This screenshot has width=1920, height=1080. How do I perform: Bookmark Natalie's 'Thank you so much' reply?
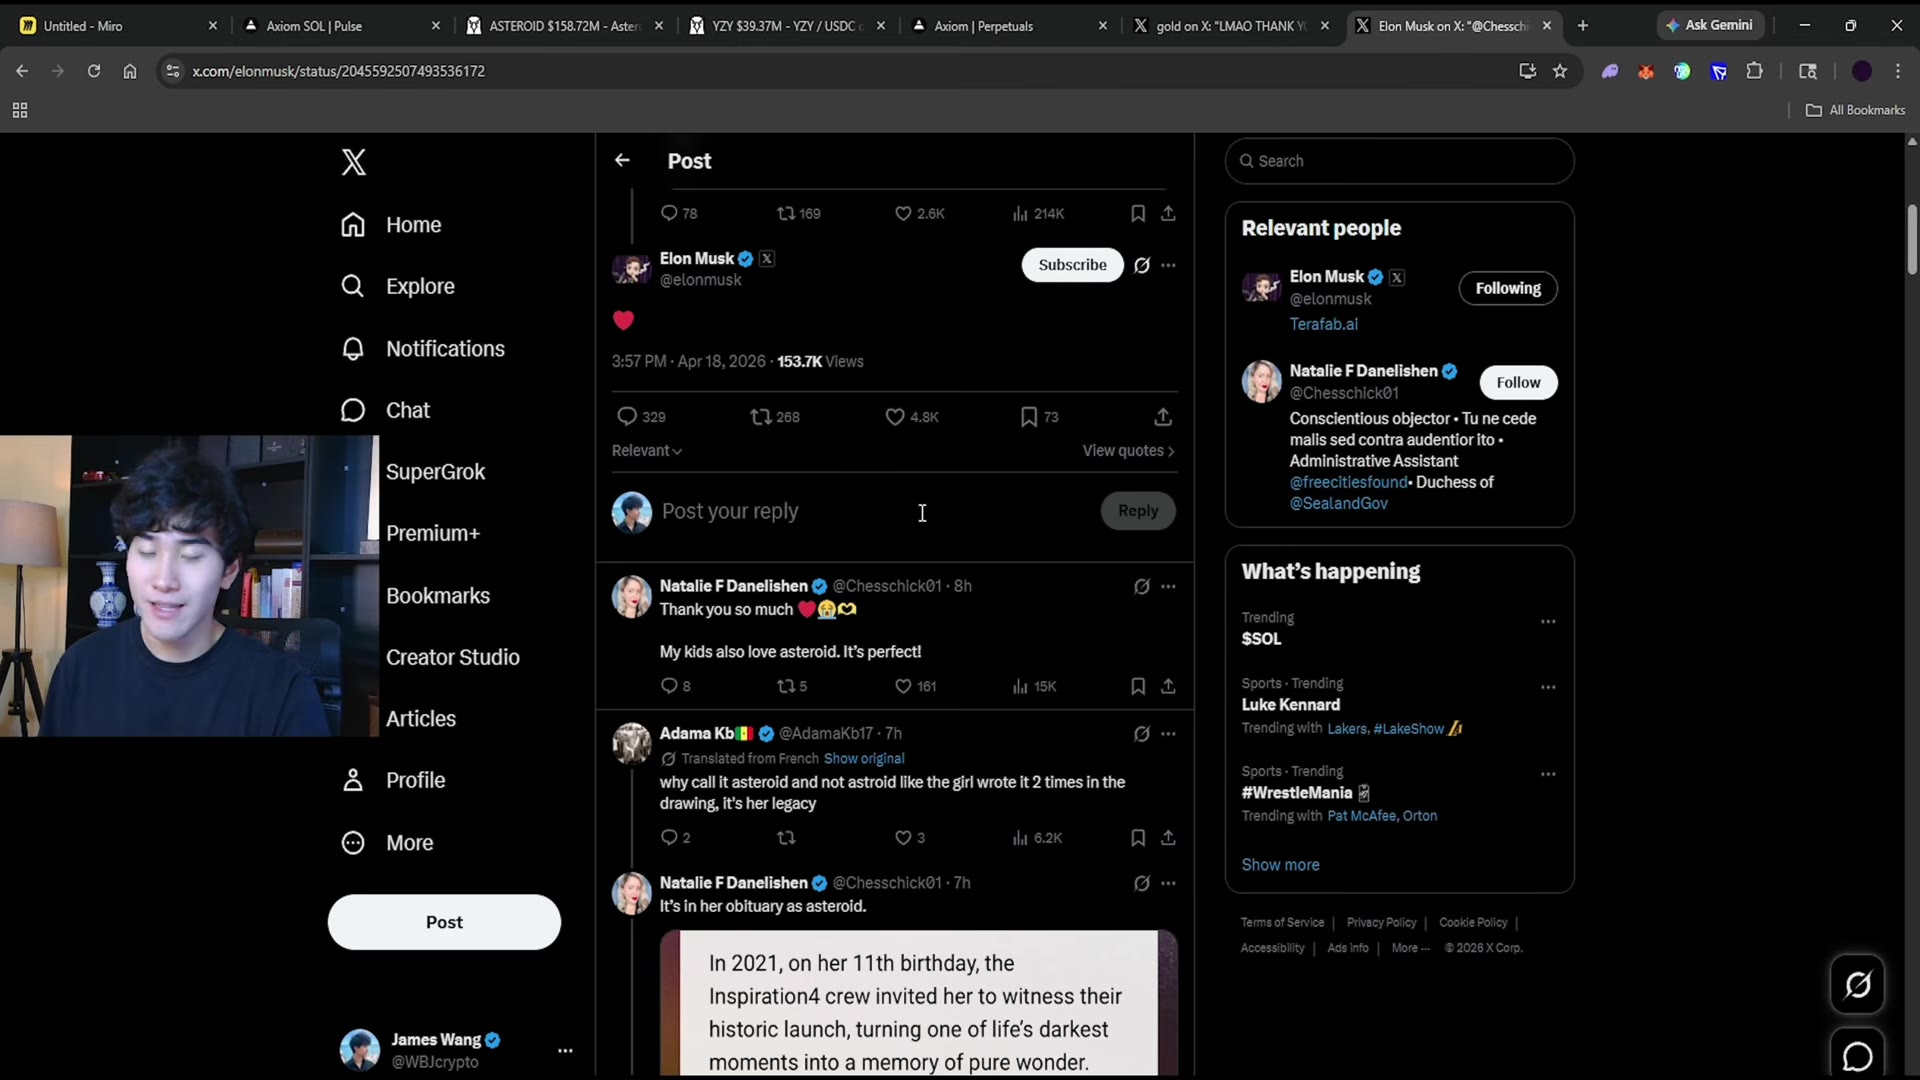1138,686
